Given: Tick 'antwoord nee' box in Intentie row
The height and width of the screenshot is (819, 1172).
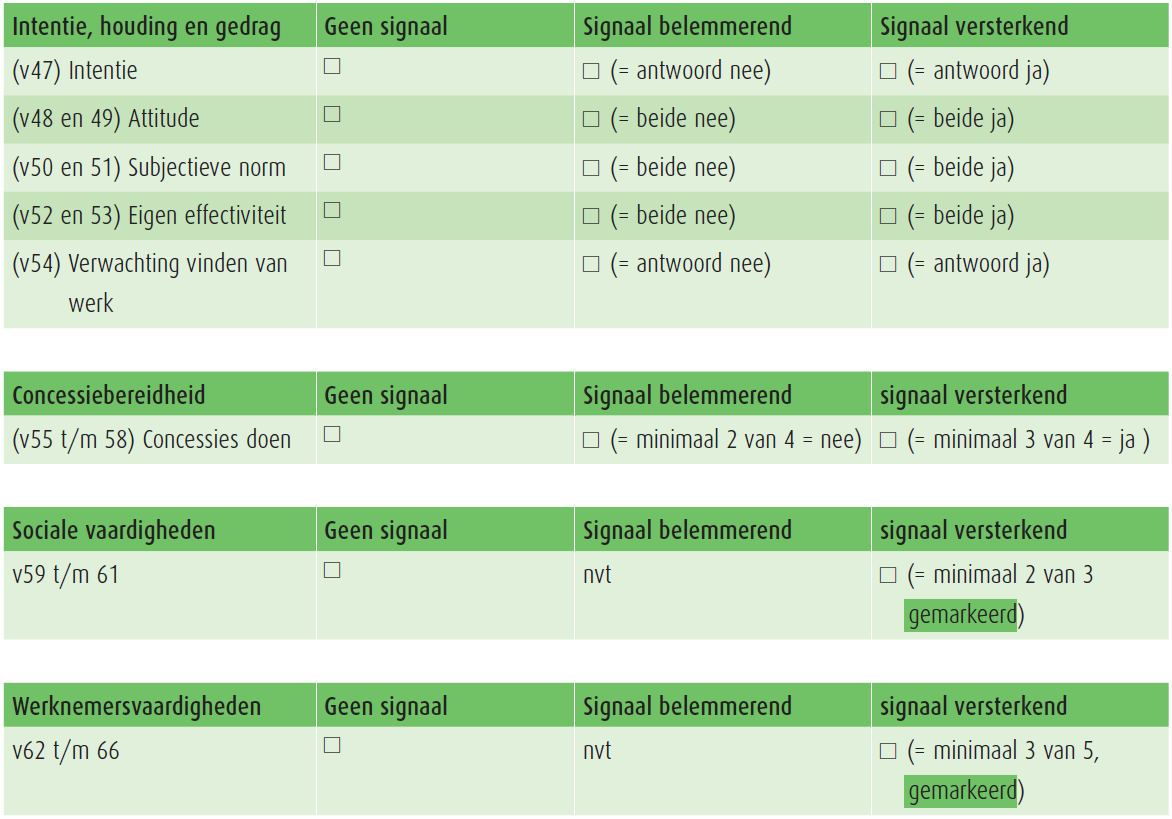Looking at the screenshot, I should [591, 72].
